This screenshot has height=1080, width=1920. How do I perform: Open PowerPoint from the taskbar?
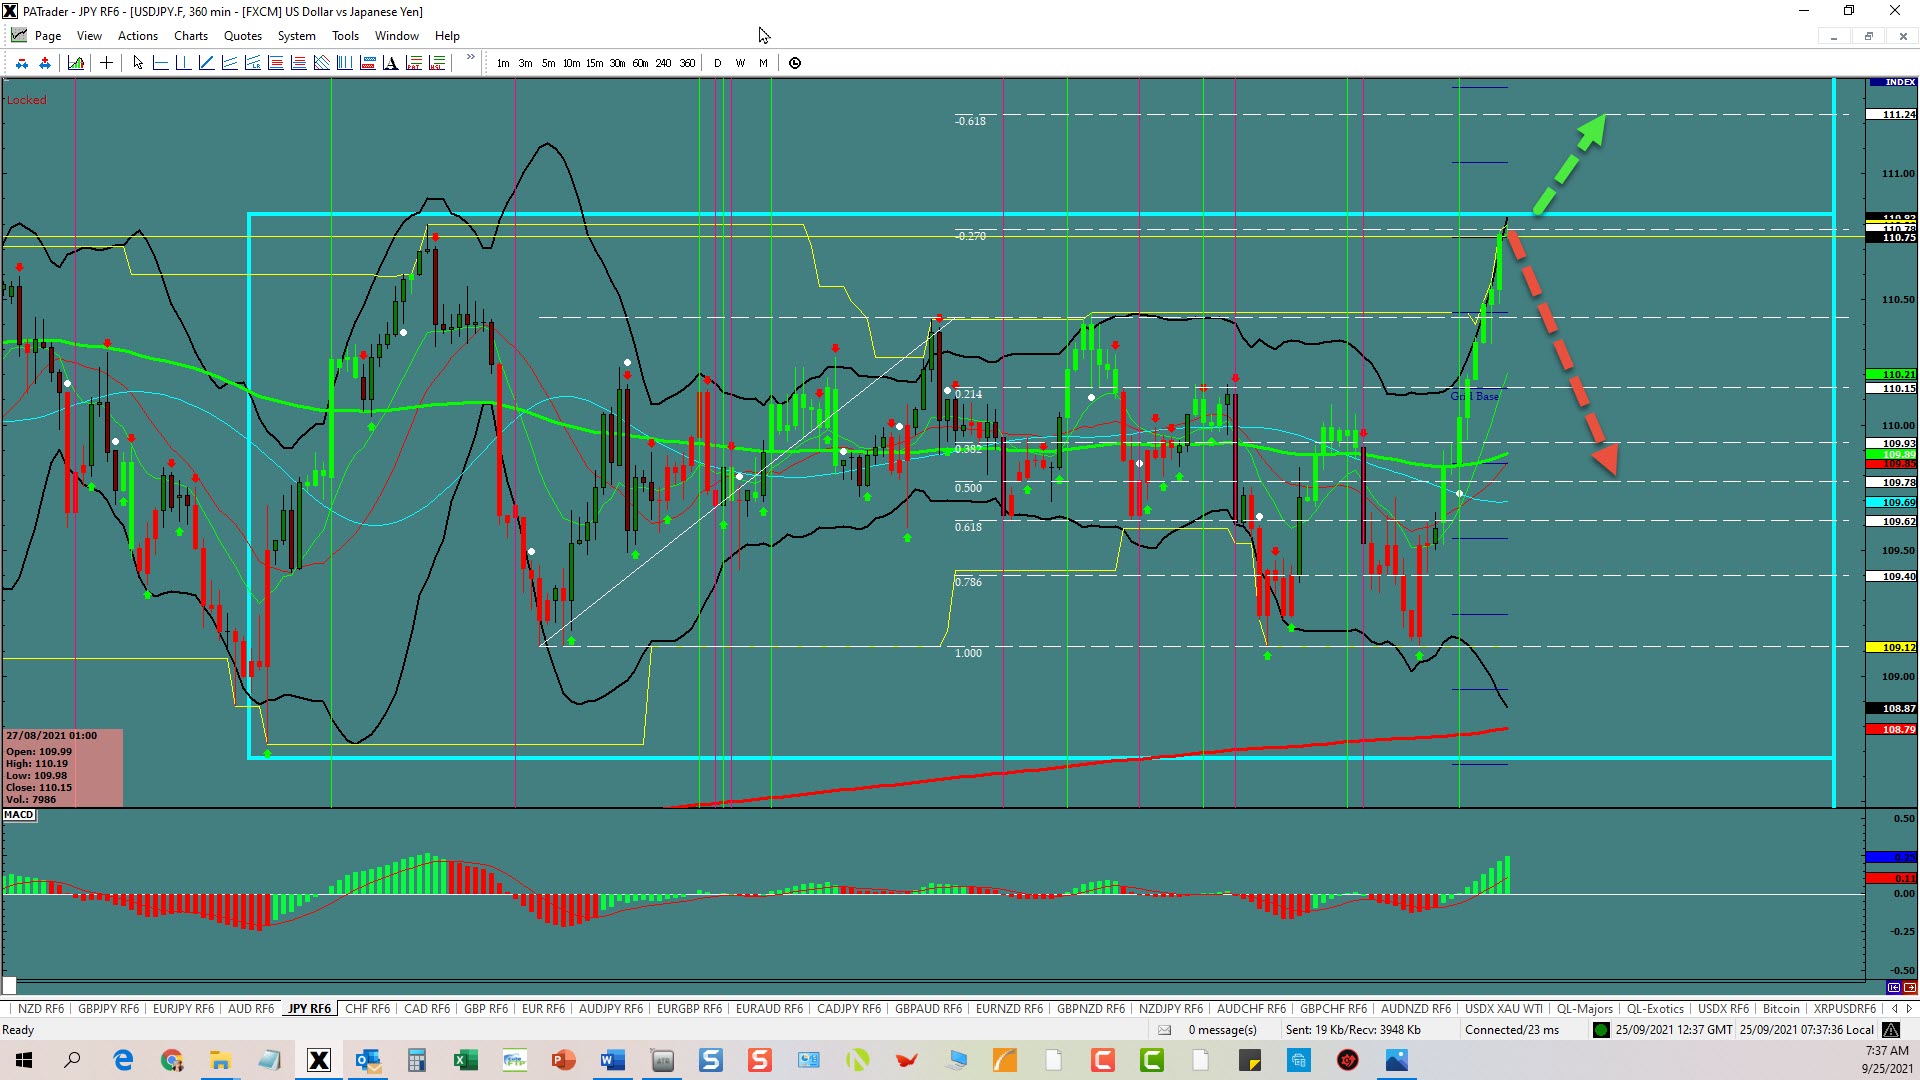click(563, 1060)
